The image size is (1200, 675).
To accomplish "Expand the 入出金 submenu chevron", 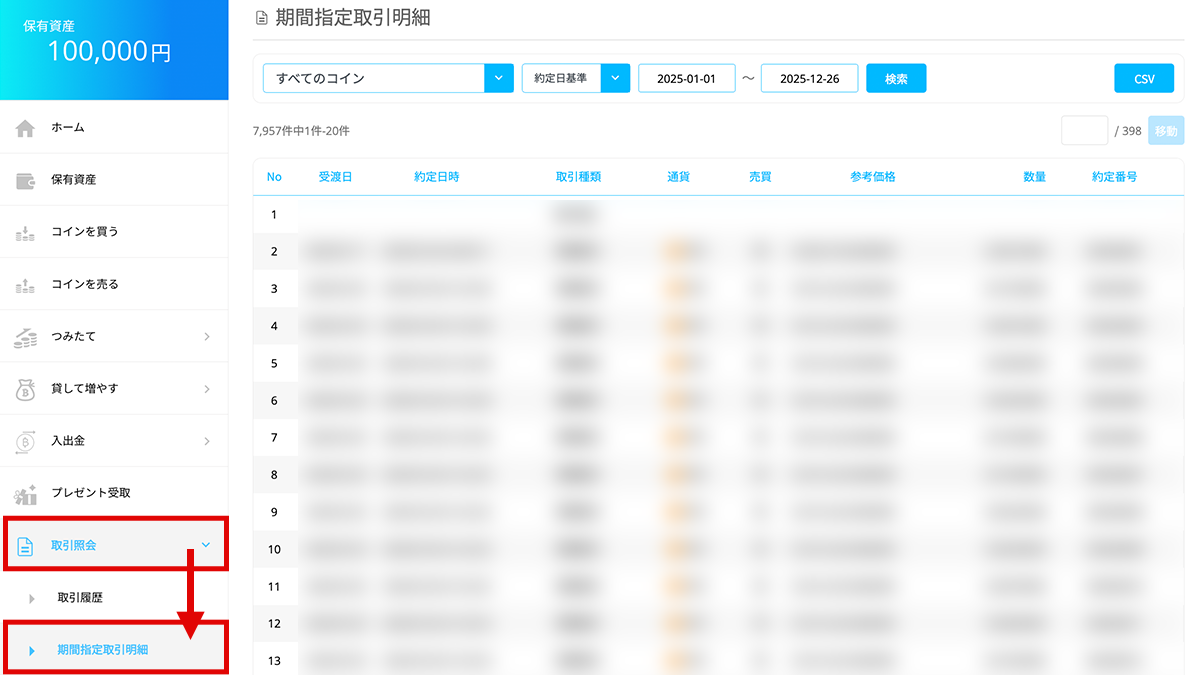I will tap(207, 441).
